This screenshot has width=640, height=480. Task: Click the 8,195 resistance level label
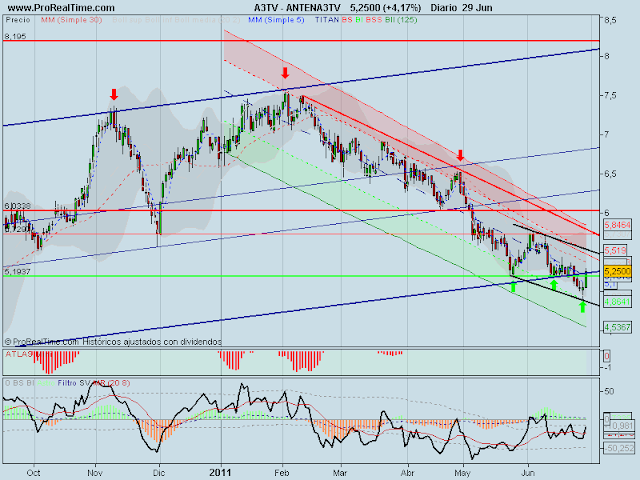click(15, 36)
